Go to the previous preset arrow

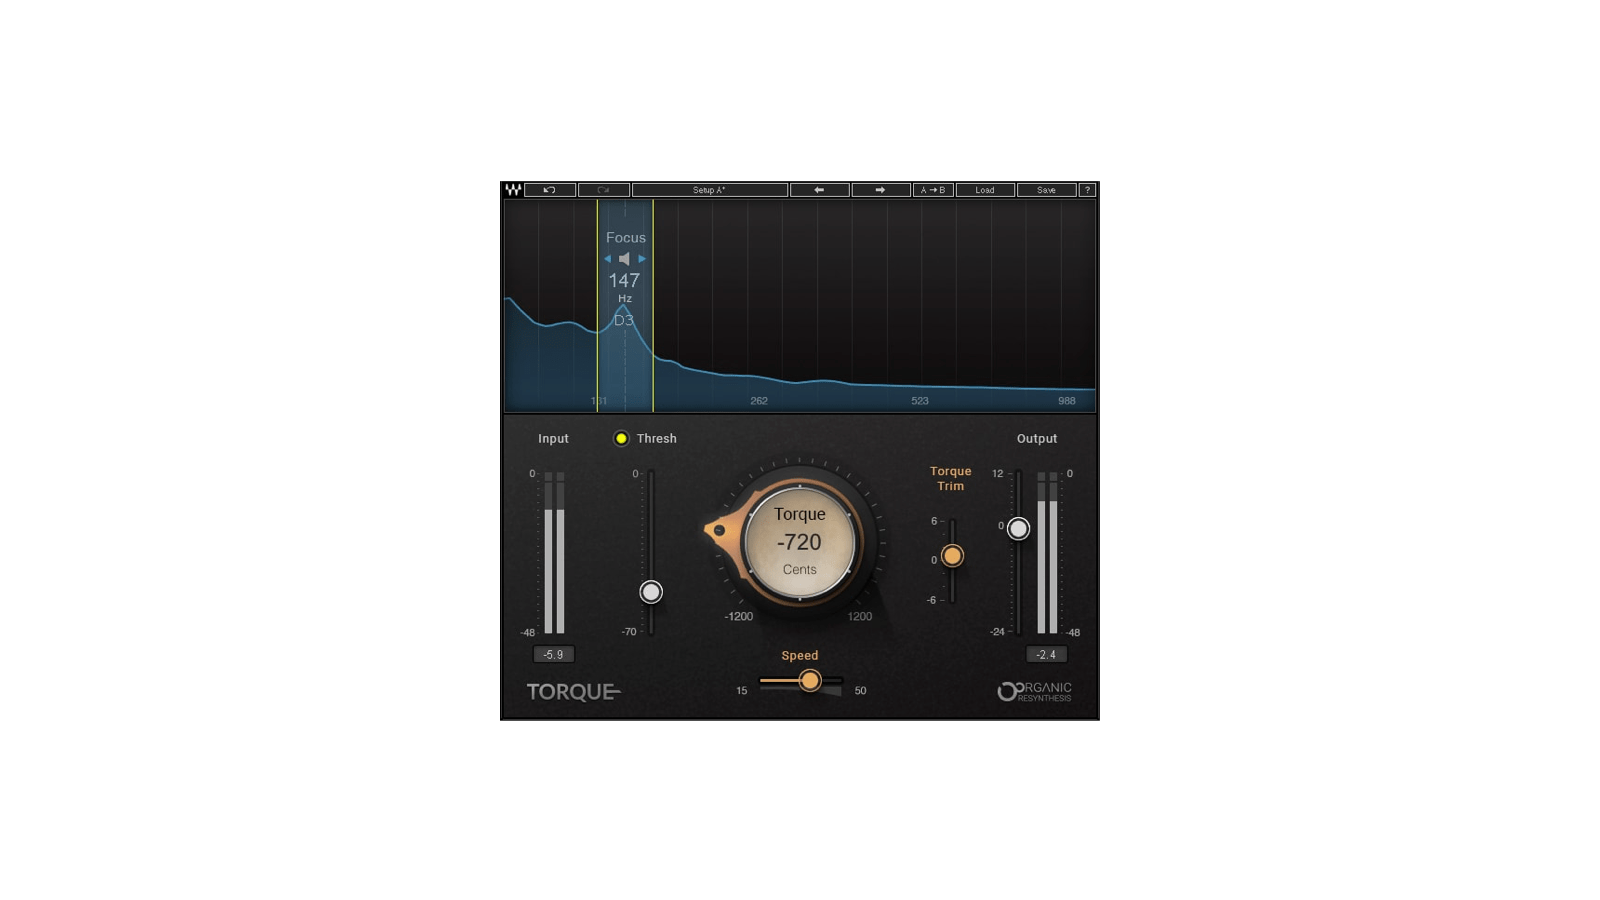pyautogui.click(x=820, y=190)
